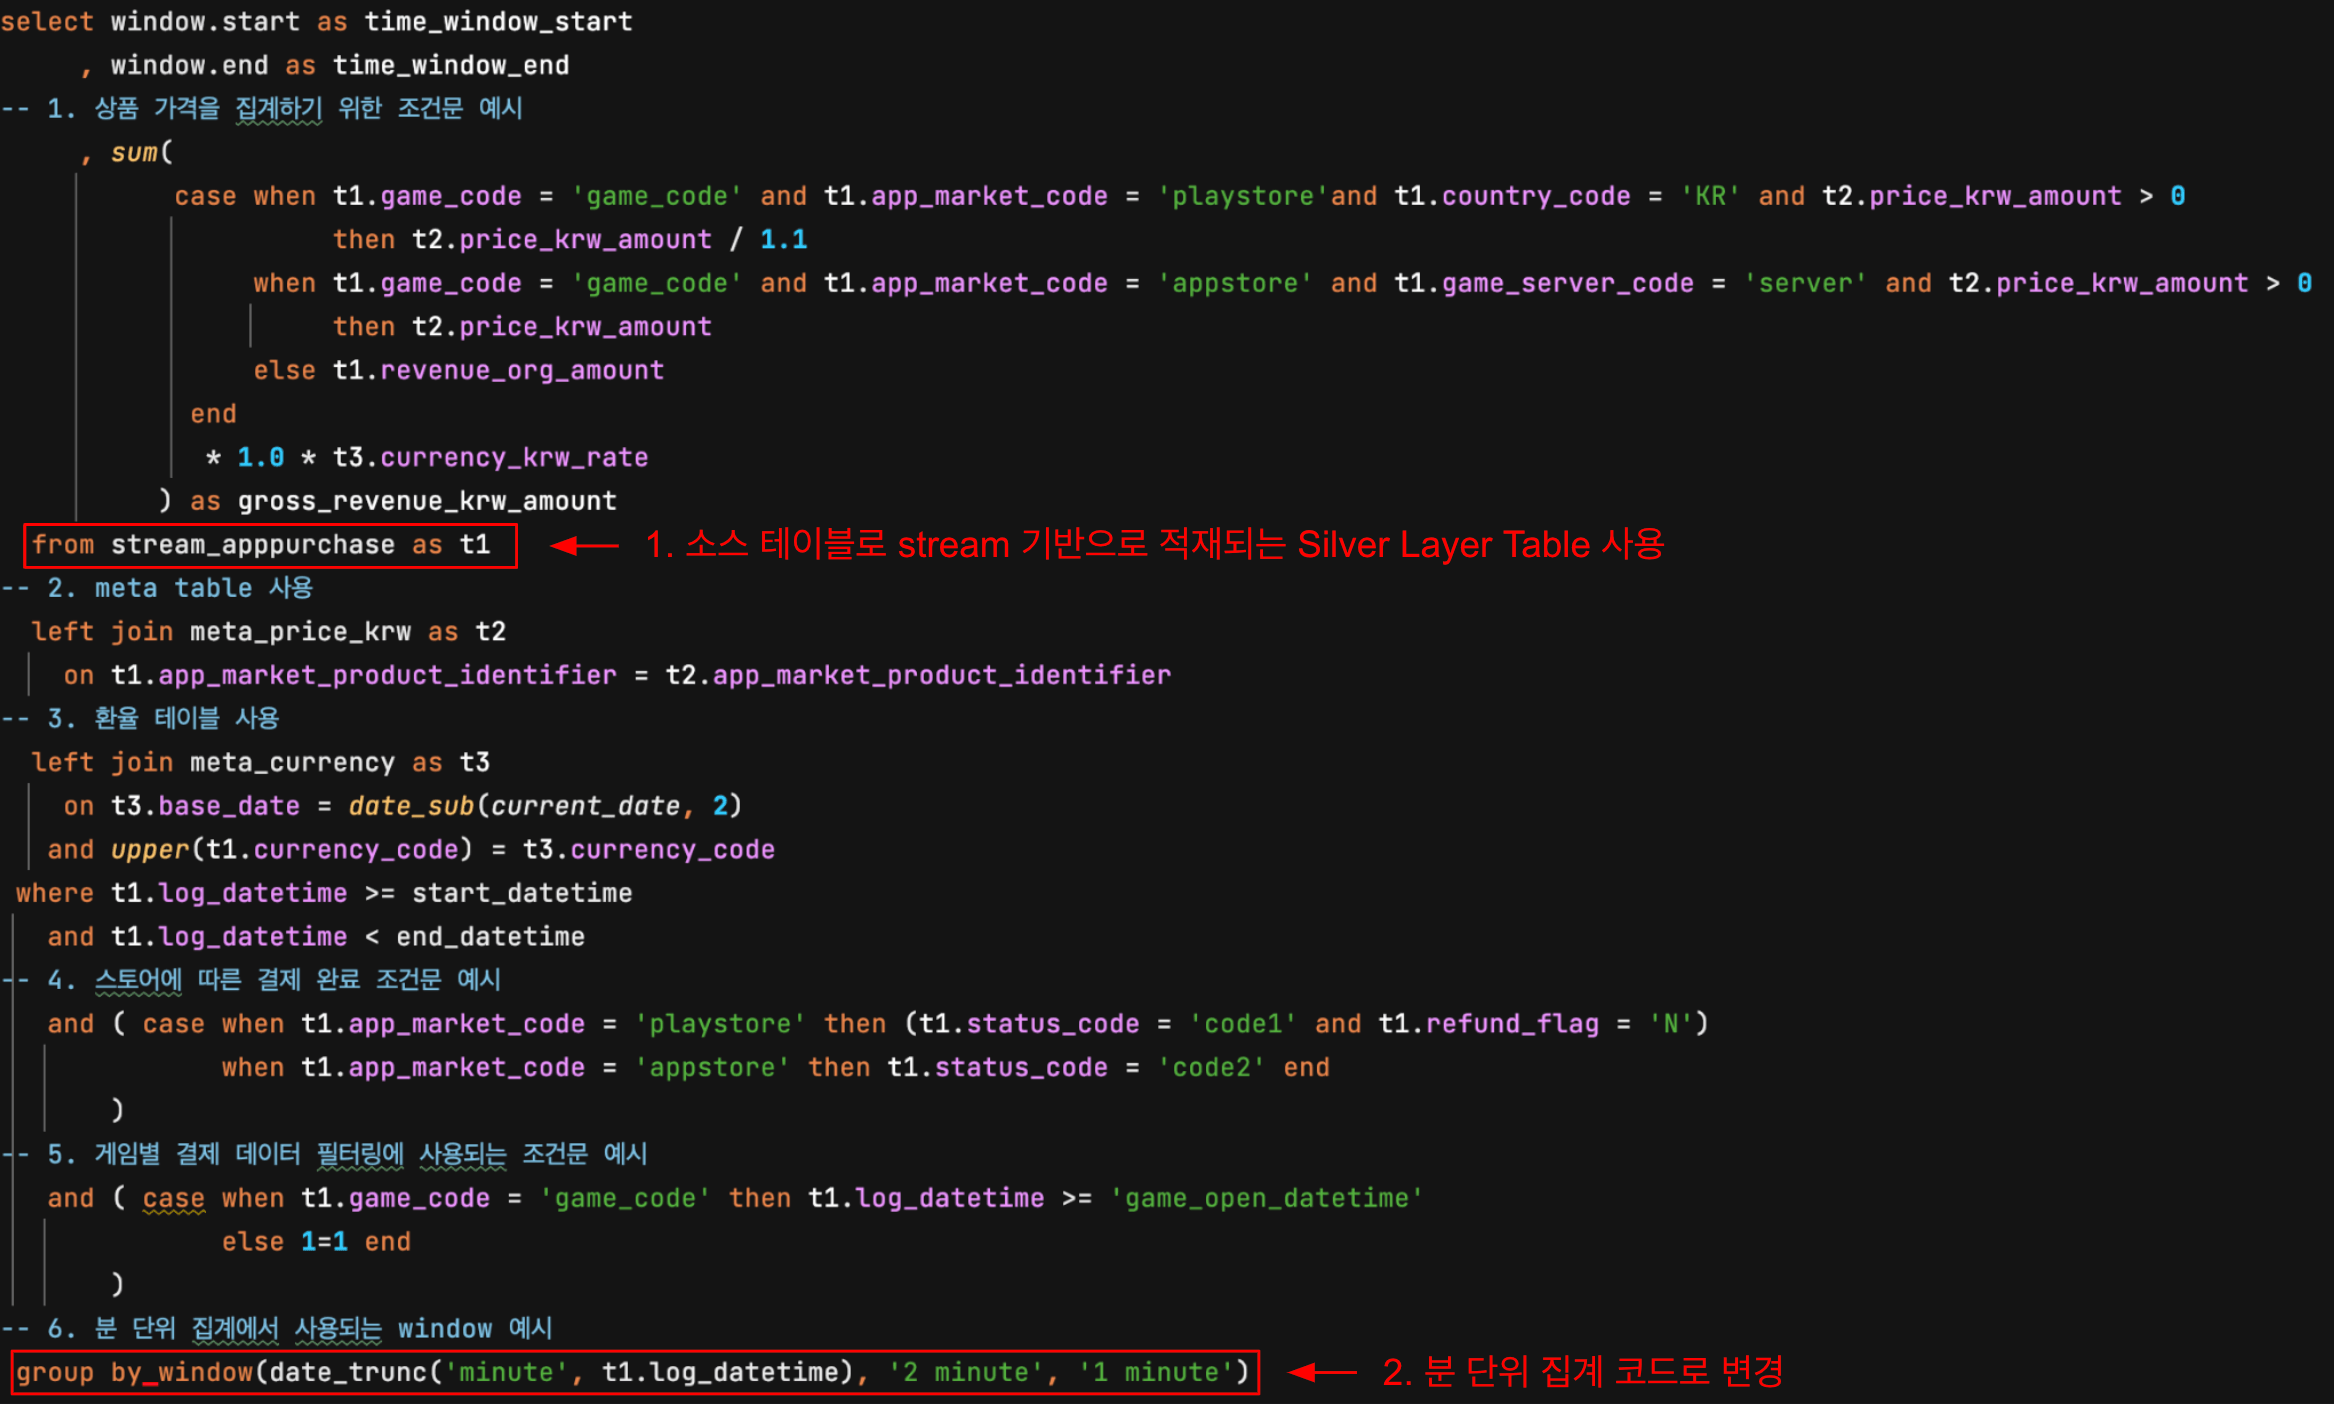Click 'gross_revenue_krw_amount' alias
Viewport: 2334px width, 1404px height.
click(x=427, y=501)
